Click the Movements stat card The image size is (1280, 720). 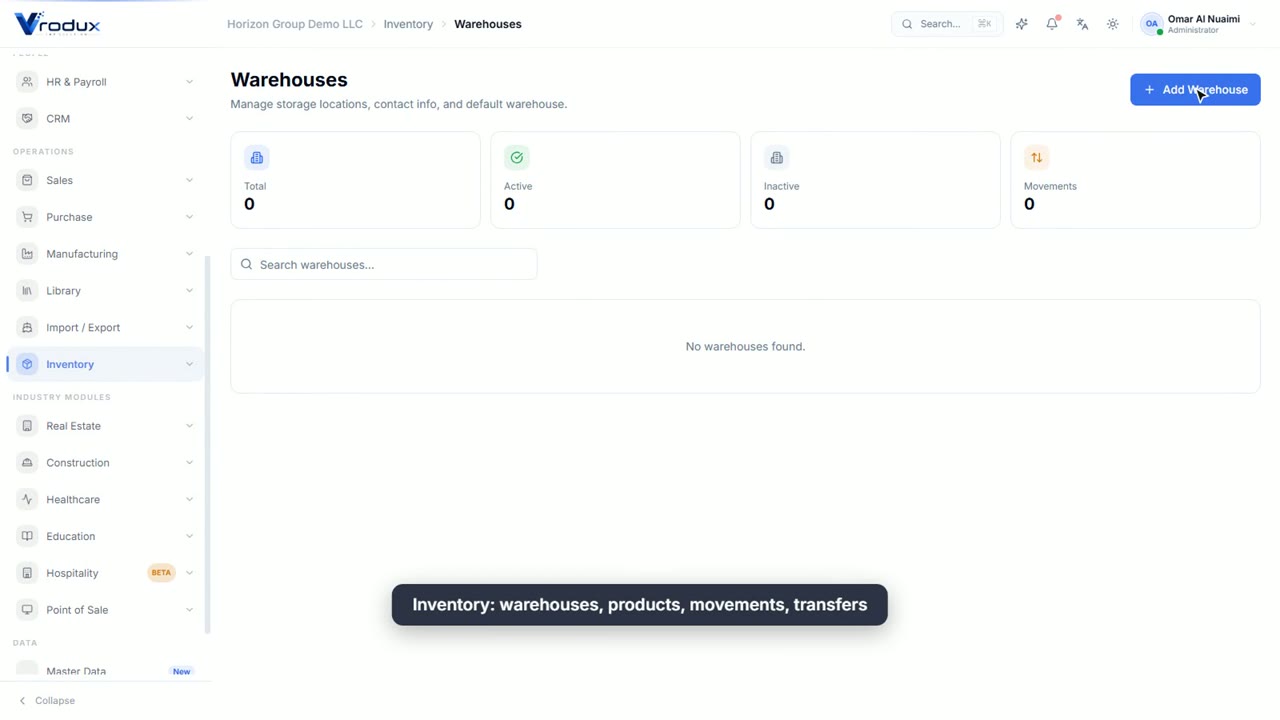(x=1135, y=180)
